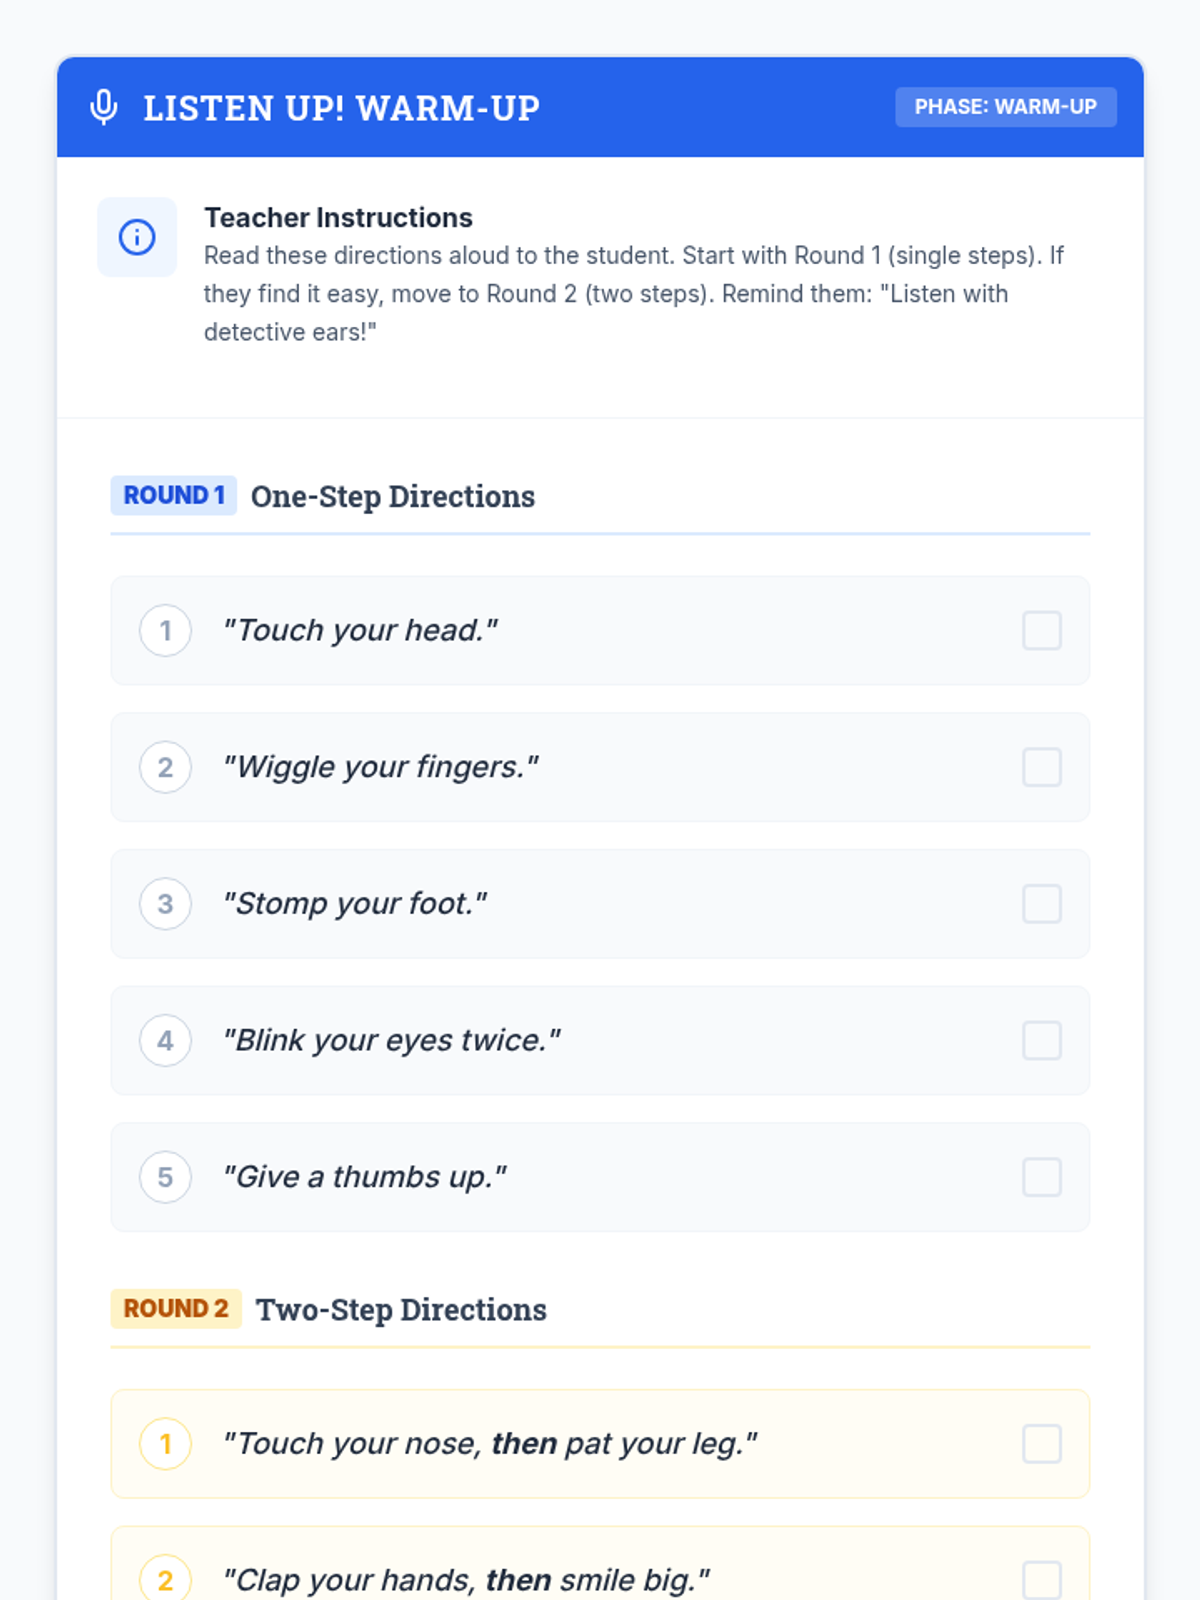Click number 1 circle for Touch your head
Viewport: 1200px width, 1600px height.
click(x=165, y=631)
